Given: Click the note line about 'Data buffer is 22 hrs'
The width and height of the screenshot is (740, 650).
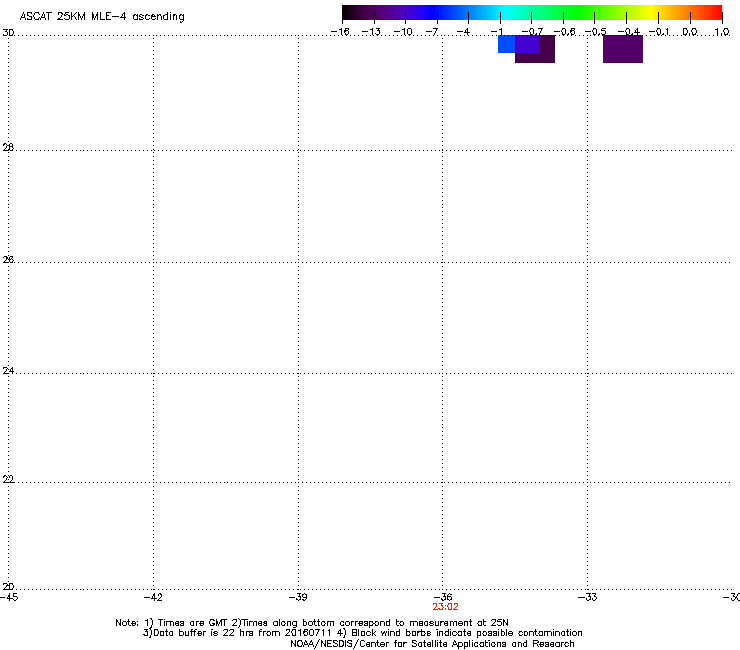Looking at the screenshot, I should pos(362,633).
